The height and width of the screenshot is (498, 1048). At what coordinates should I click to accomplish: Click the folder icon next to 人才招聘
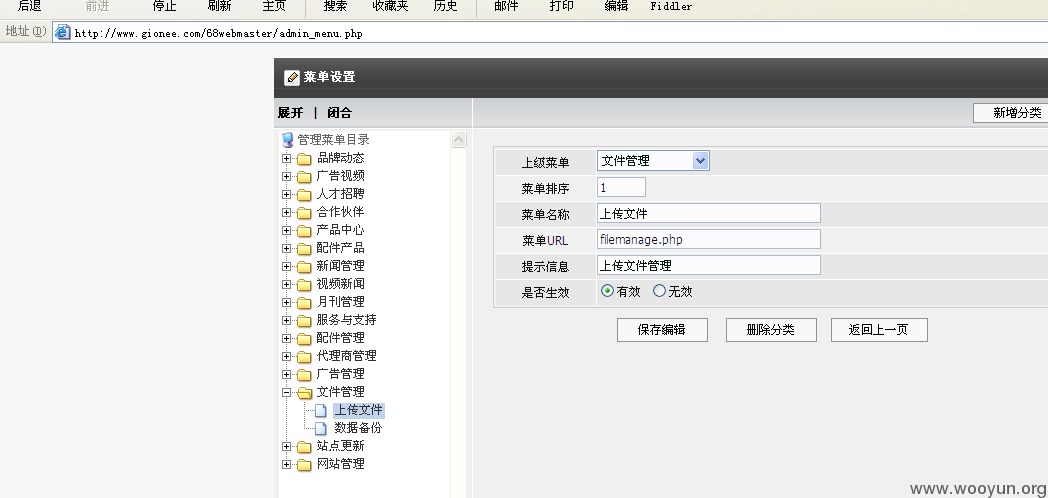tap(305, 195)
